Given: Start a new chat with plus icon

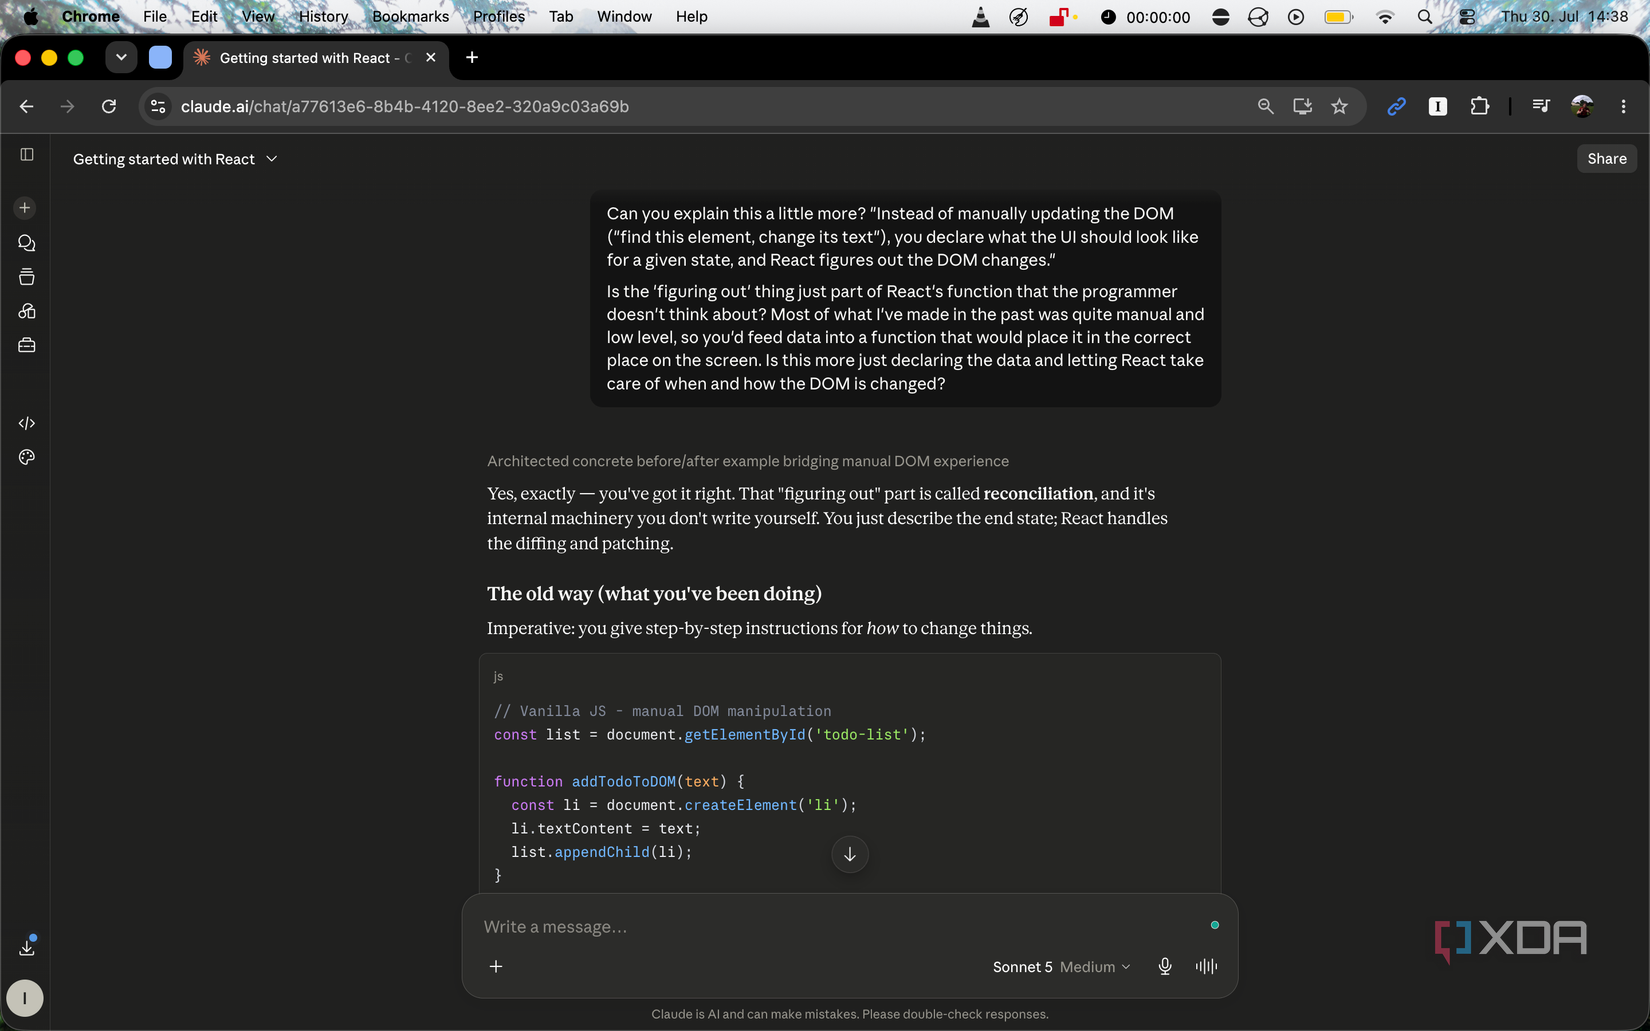Looking at the screenshot, I should tap(25, 208).
